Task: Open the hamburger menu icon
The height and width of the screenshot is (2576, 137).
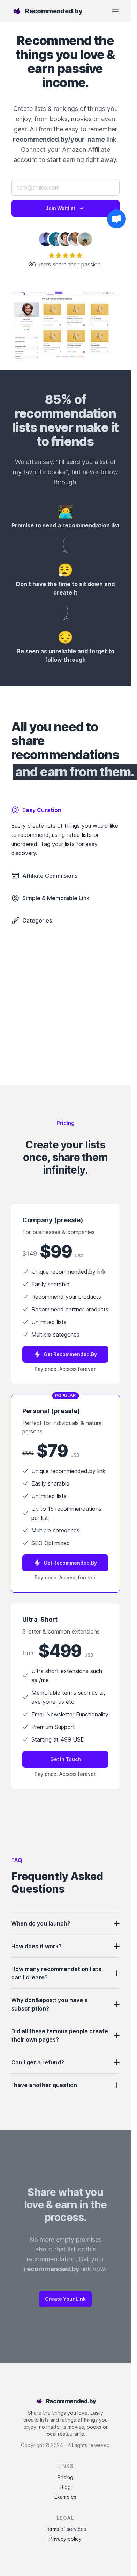Action: (115, 11)
